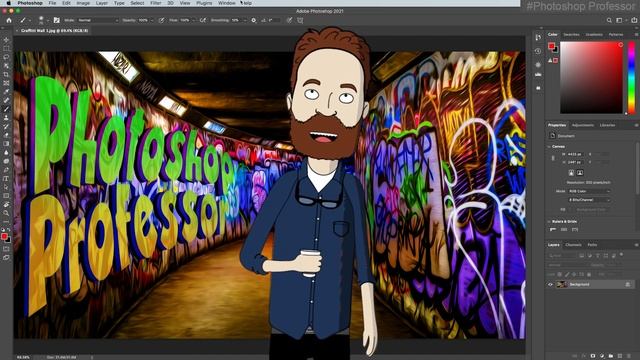Open the Filter menu
The image size is (640, 360).
(156, 3)
